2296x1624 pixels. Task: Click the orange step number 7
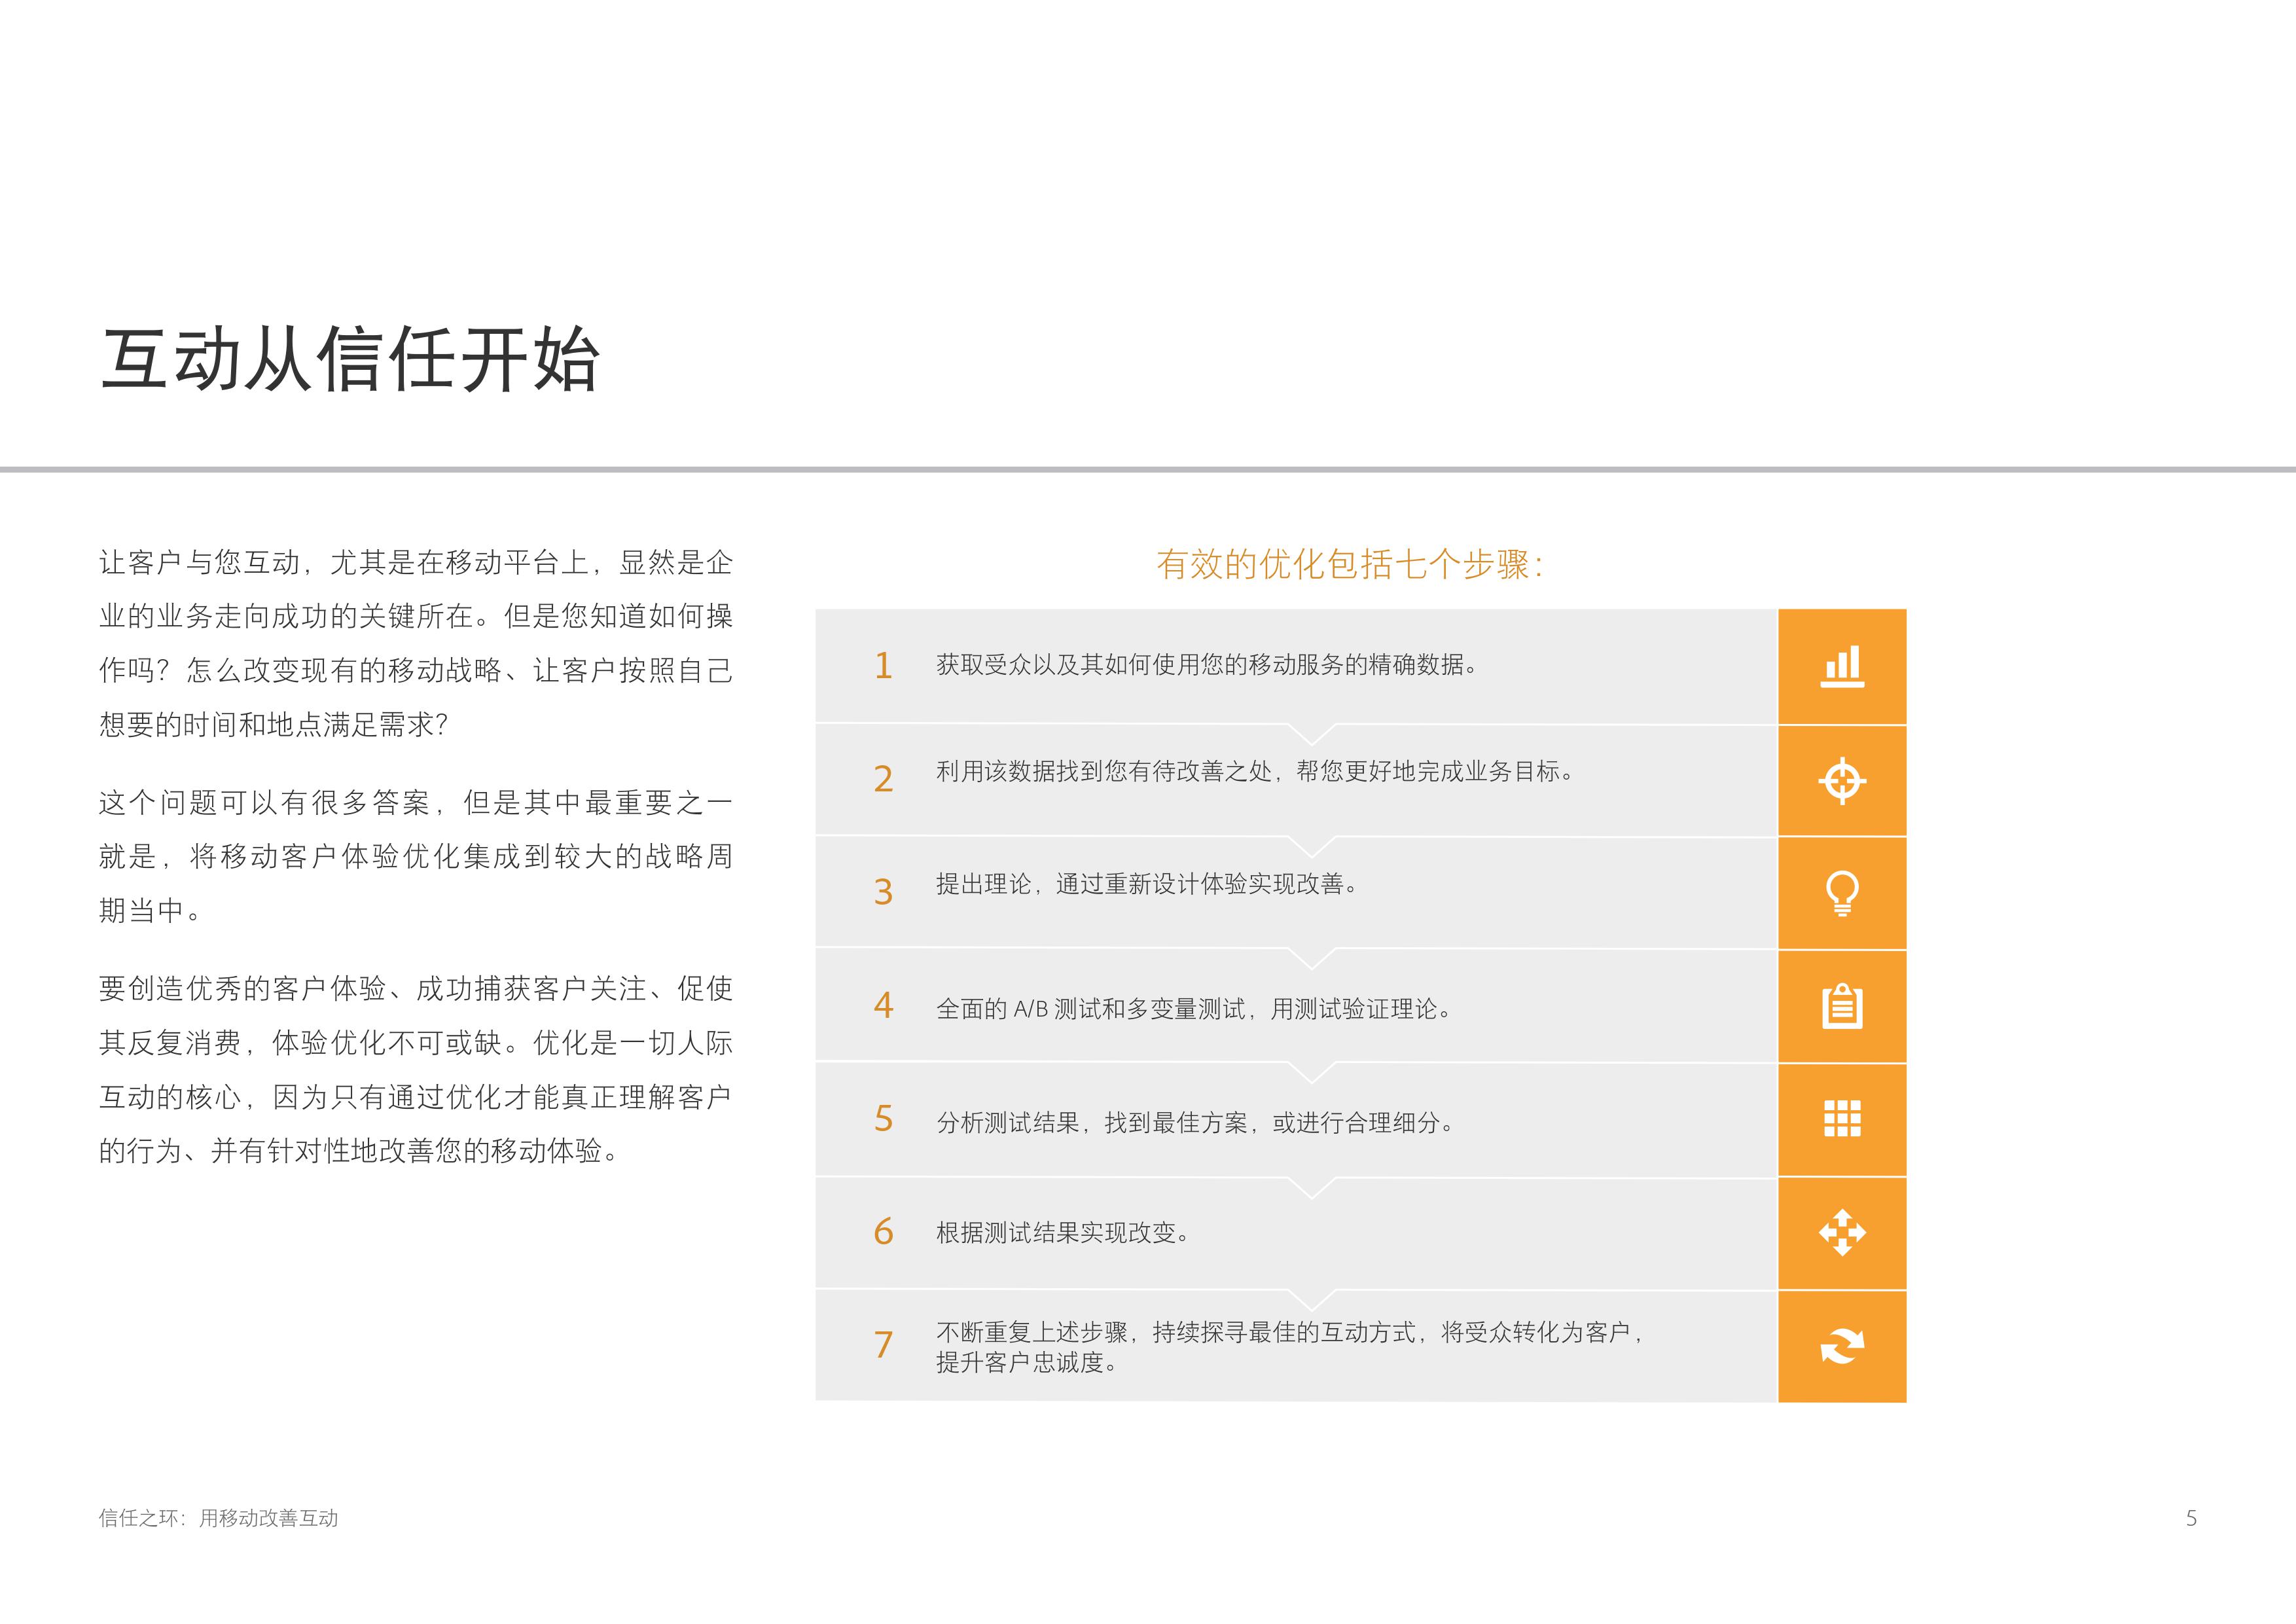pyautogui.click(x=882, y=1345)
